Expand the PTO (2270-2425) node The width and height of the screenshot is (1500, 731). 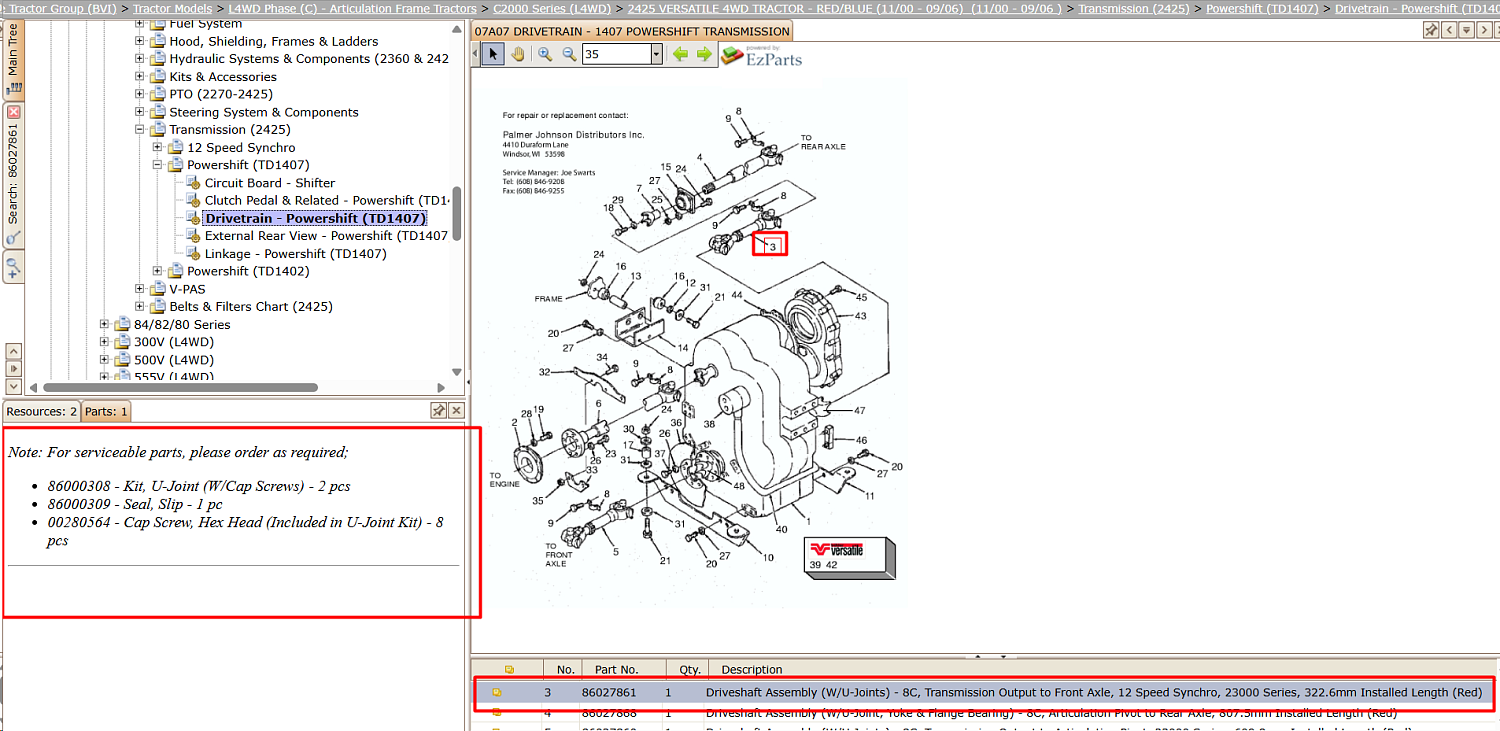click(140, 94)
